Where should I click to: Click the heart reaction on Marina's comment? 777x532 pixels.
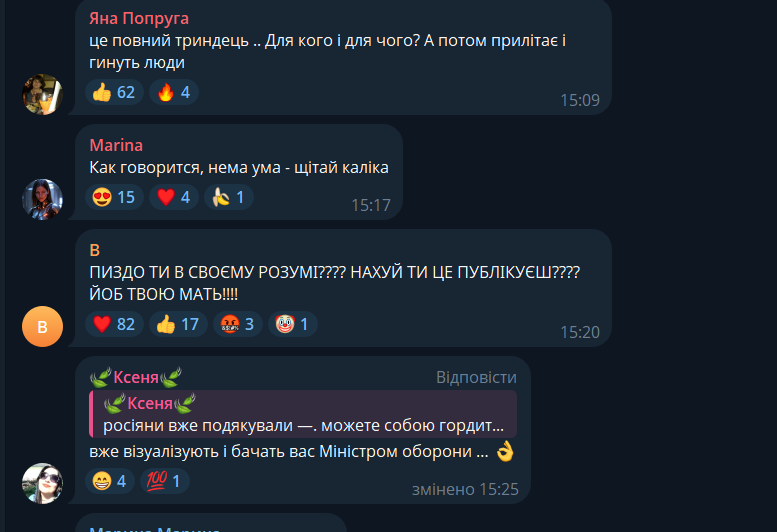coord(174,197)
